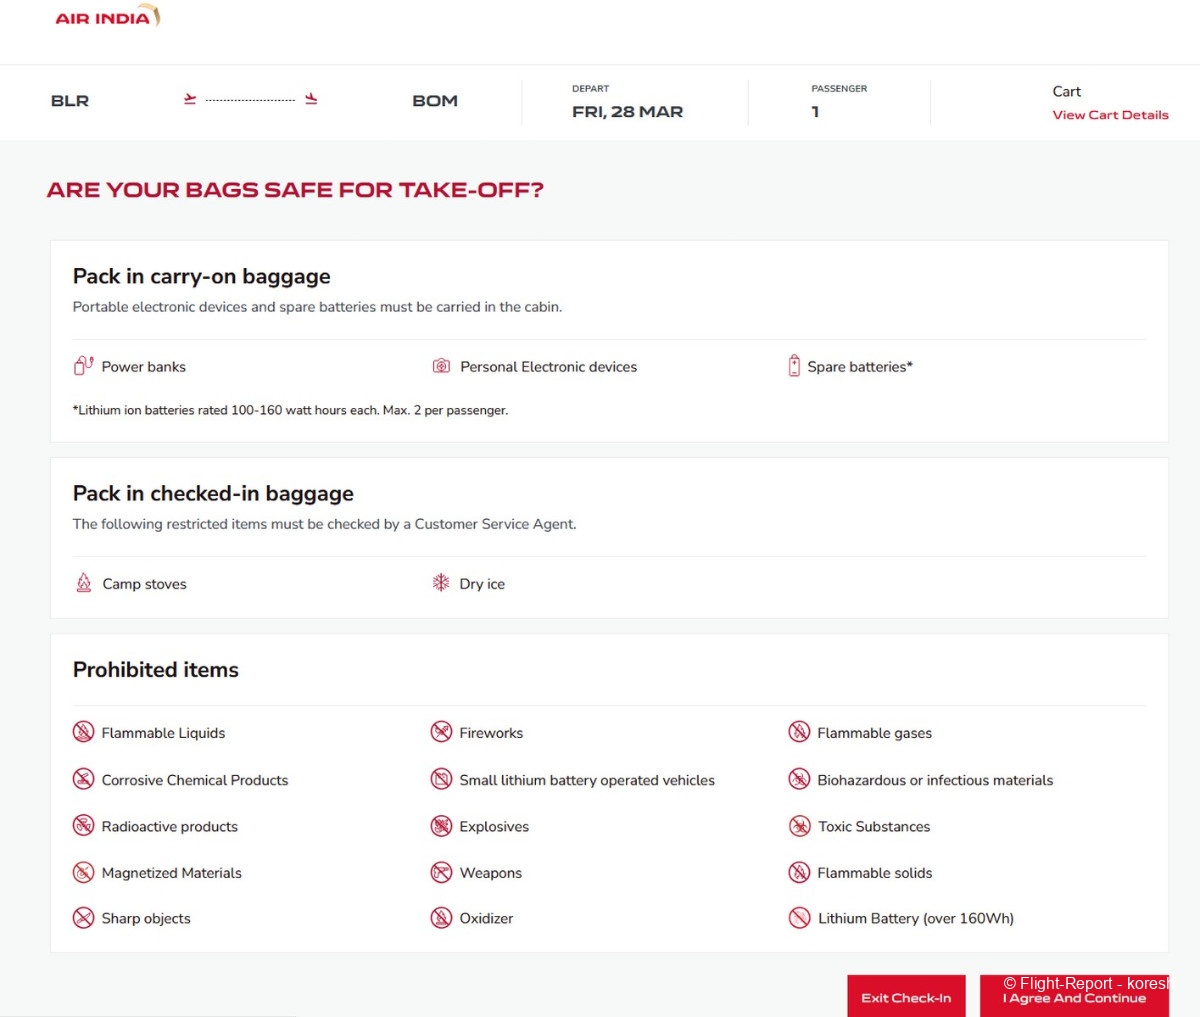Click the Small lithium battery vehicles icon
1200x1017 pixels.
click(x=441, y=779)
